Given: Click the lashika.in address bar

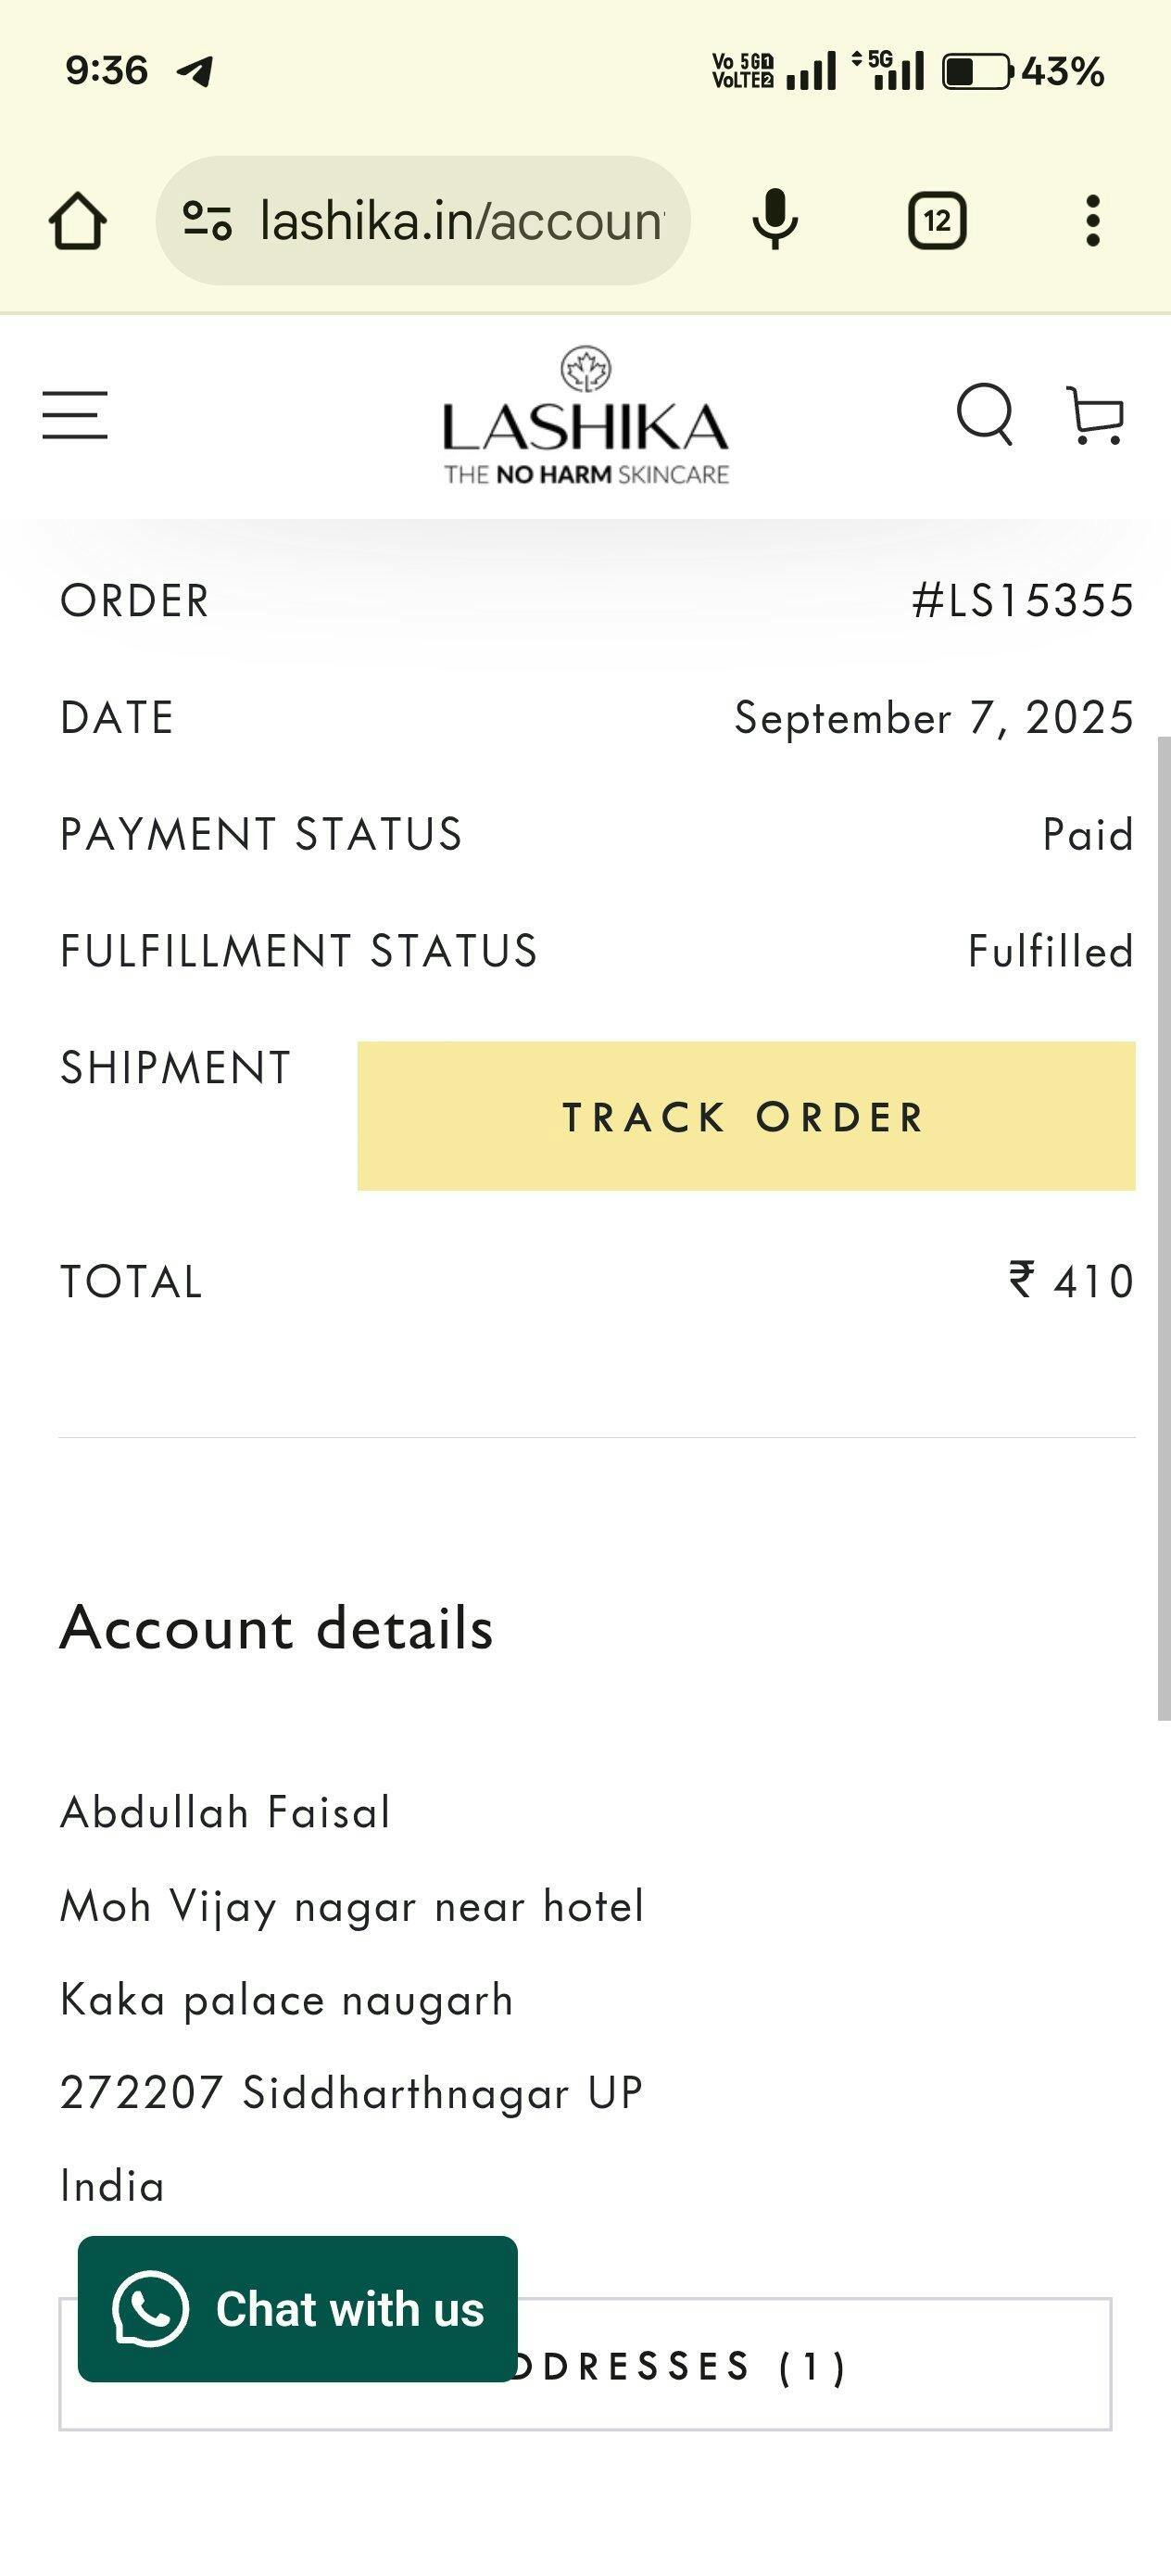Looking at the screenshot, I should pos(460,220).
